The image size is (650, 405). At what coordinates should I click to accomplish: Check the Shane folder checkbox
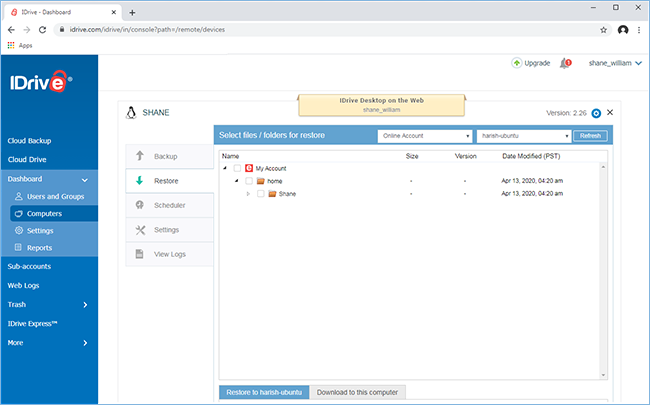[x=260, y=194]
